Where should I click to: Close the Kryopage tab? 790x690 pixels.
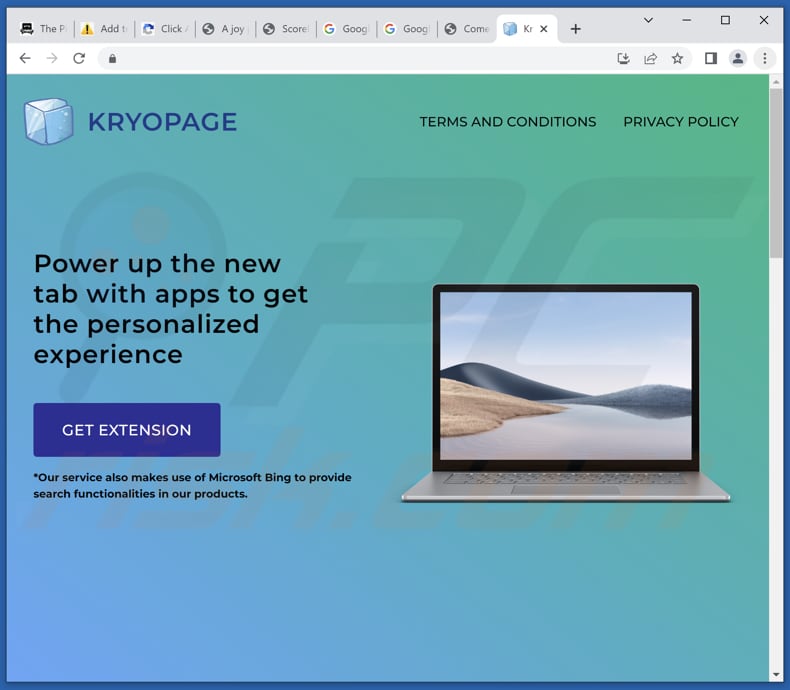[544, 29]
